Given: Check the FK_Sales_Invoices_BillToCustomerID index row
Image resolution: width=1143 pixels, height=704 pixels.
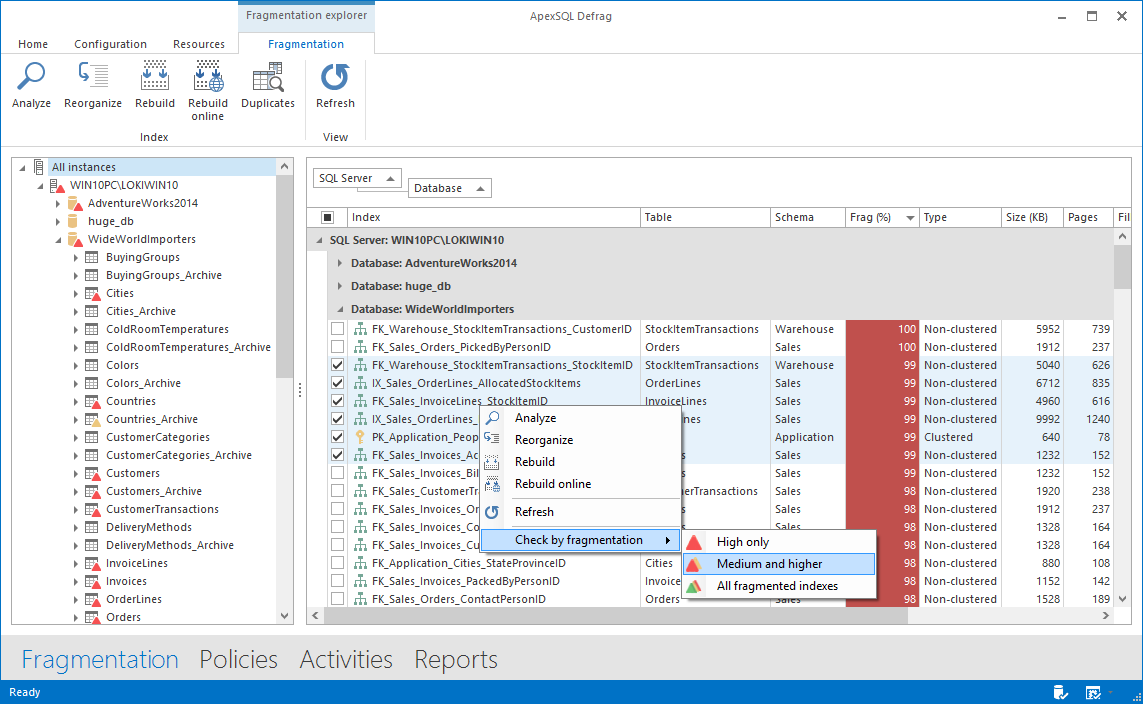Looking at the screenshot, I should (337, 473).
